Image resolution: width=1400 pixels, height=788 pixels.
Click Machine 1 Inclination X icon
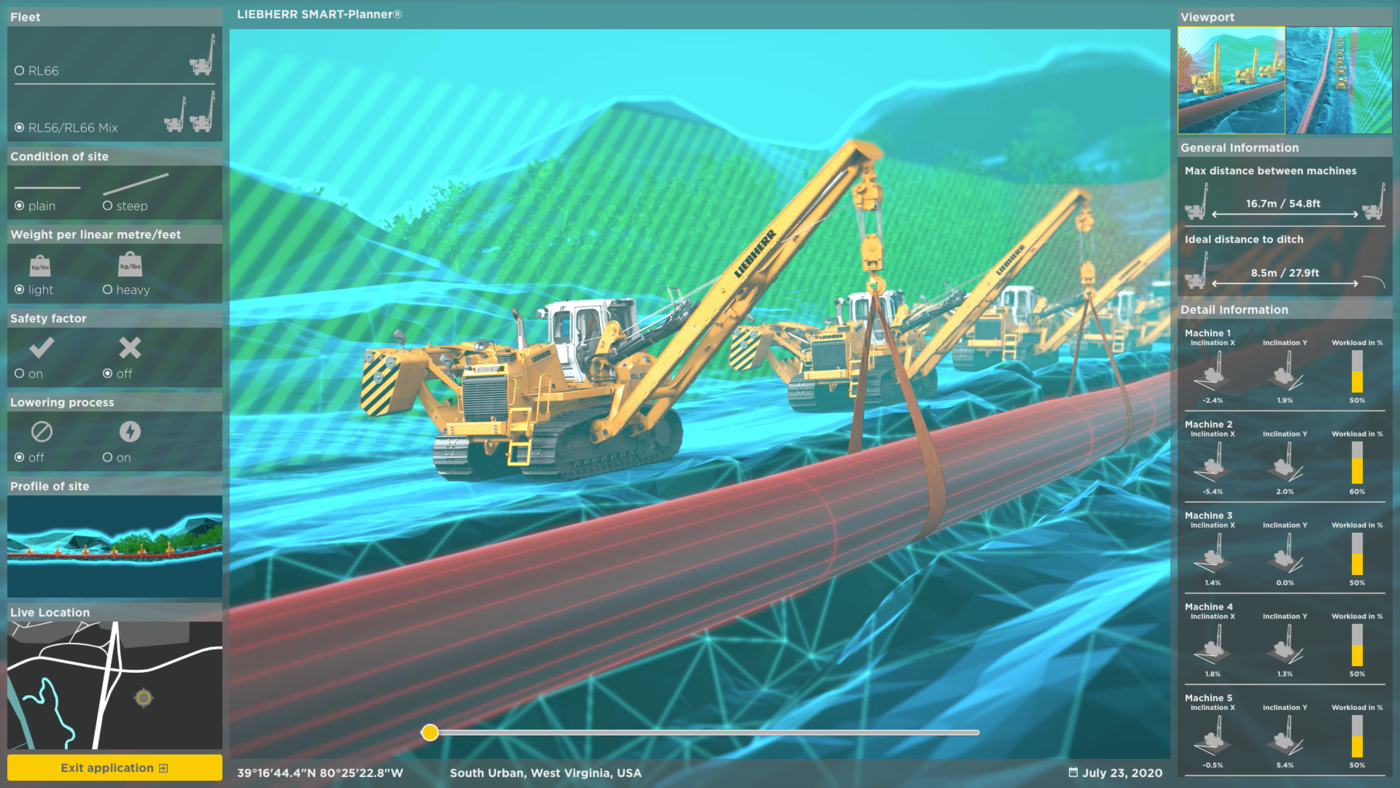point(1212,372)
